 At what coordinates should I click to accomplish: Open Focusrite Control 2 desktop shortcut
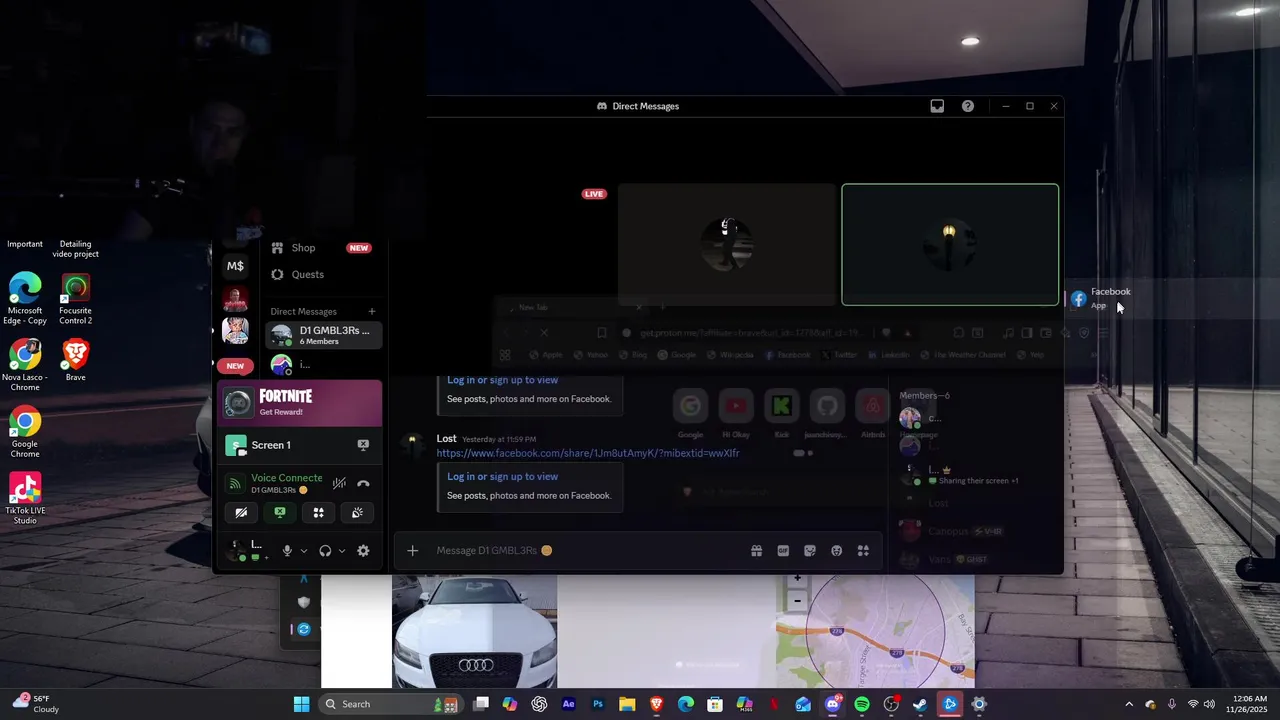[75, 299]
